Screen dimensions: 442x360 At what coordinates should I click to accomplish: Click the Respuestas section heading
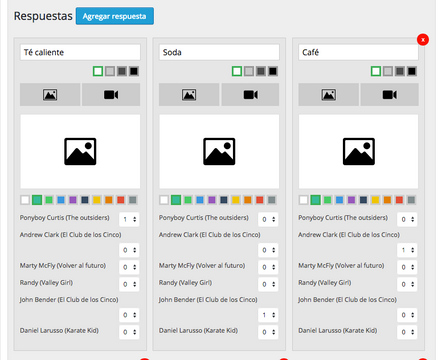pos(43,16)
